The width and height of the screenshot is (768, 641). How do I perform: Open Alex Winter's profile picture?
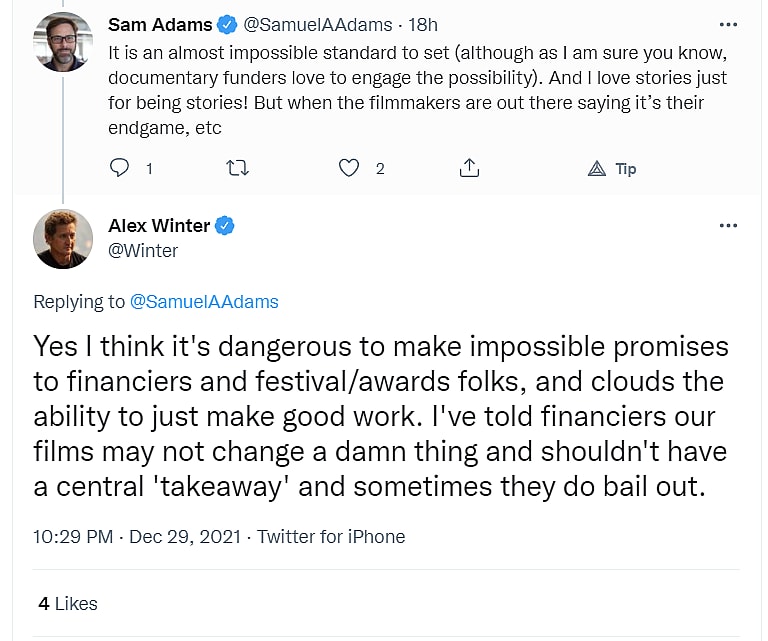[x=62, y=239]
